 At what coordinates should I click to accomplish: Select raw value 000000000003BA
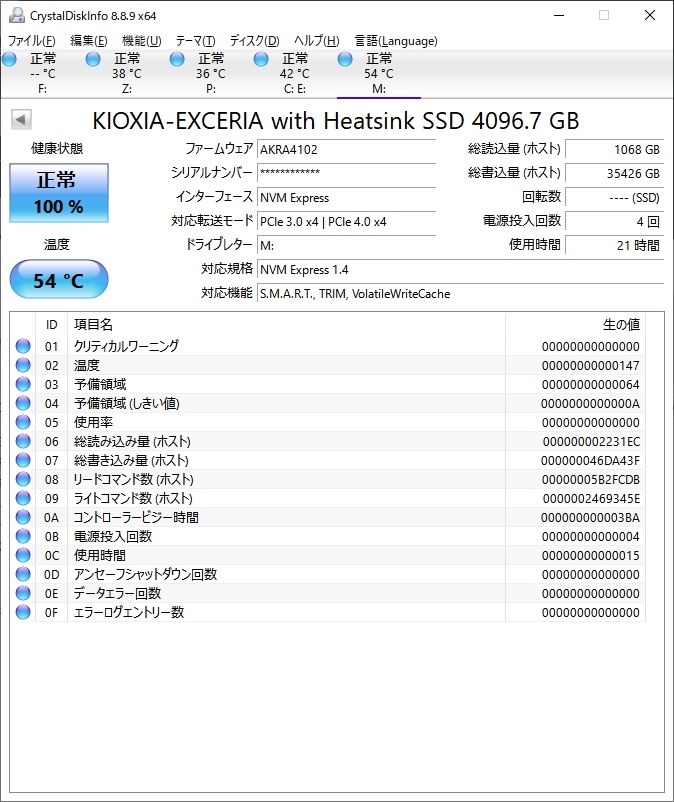click(x=591, y=518)
